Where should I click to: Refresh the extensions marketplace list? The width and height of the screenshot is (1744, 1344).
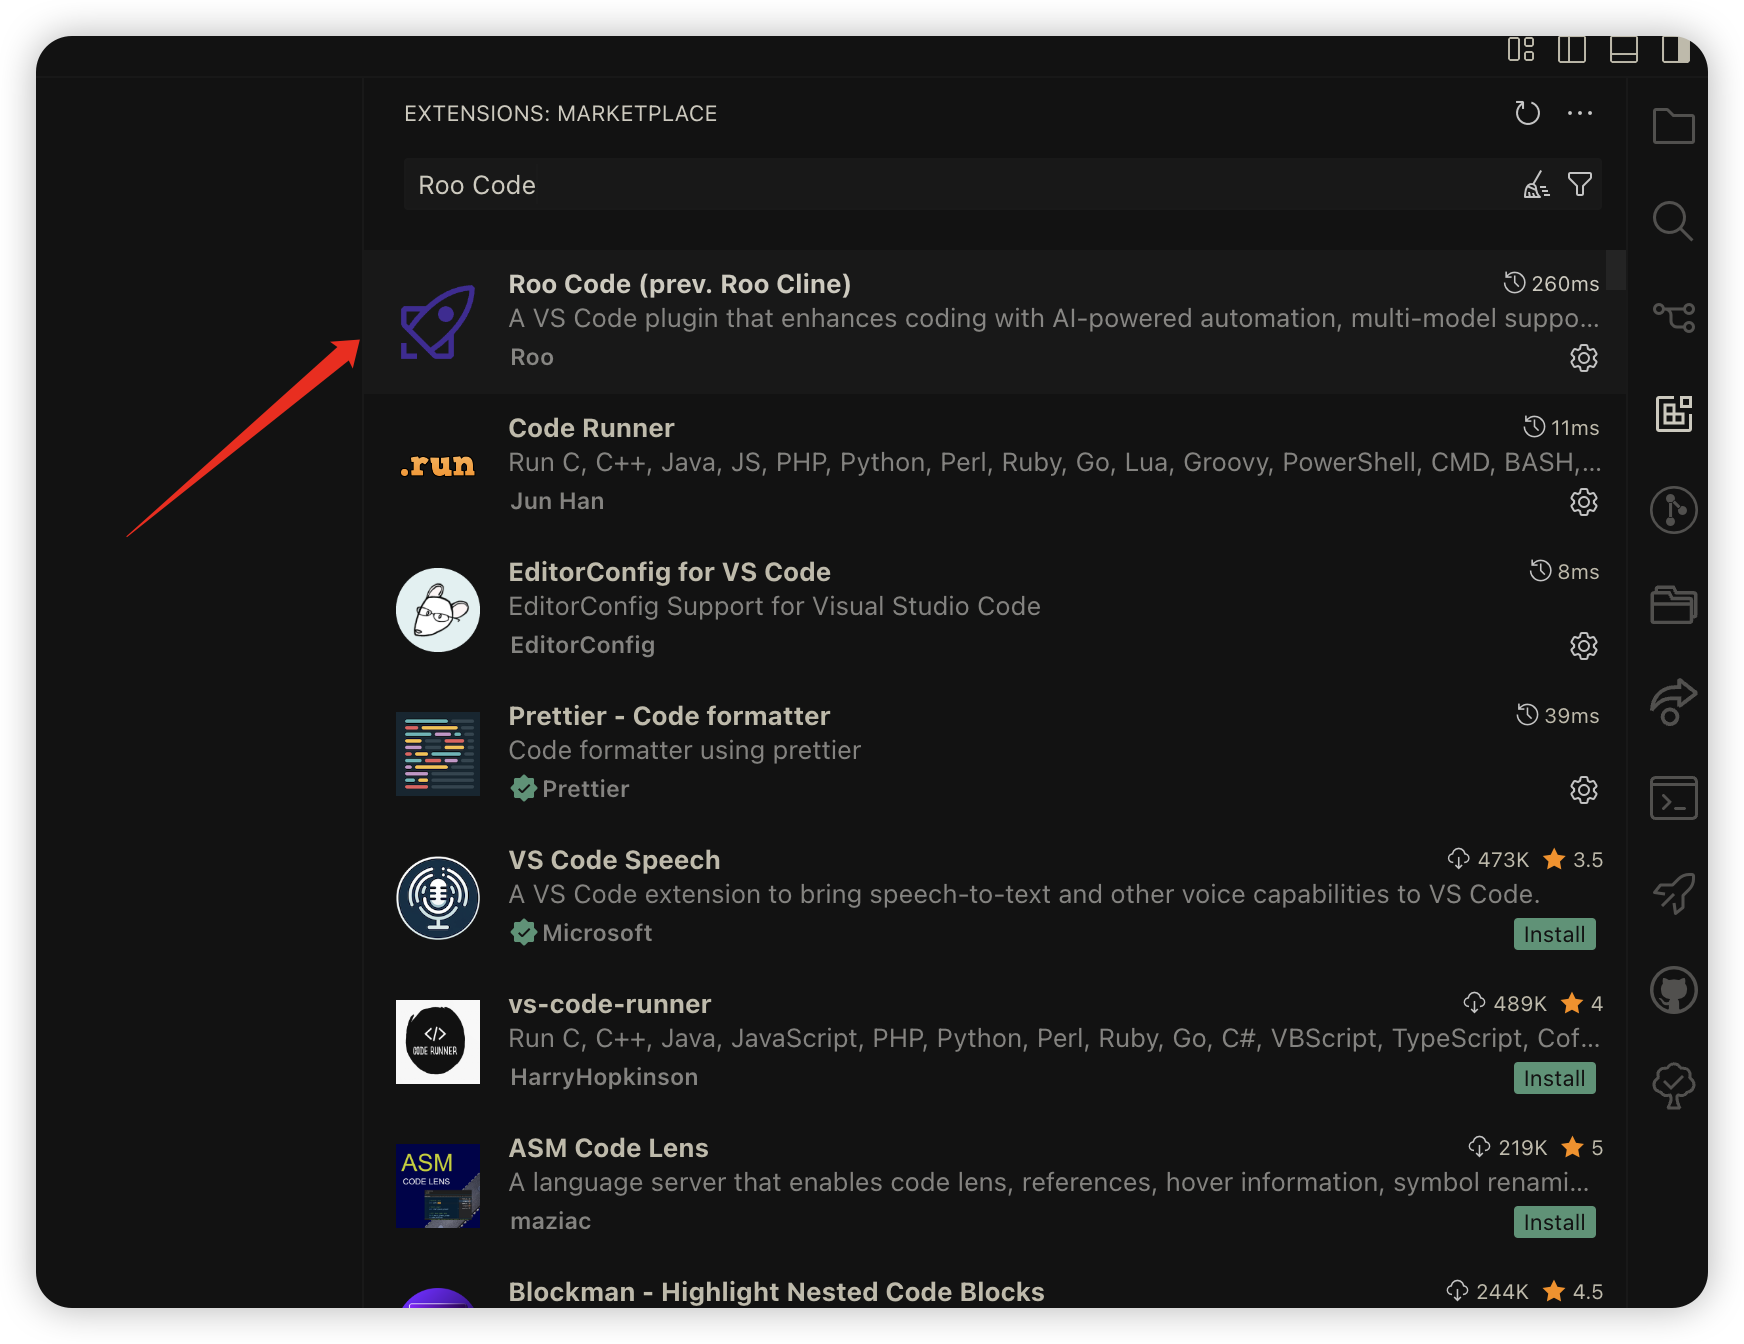(1527, 113)
